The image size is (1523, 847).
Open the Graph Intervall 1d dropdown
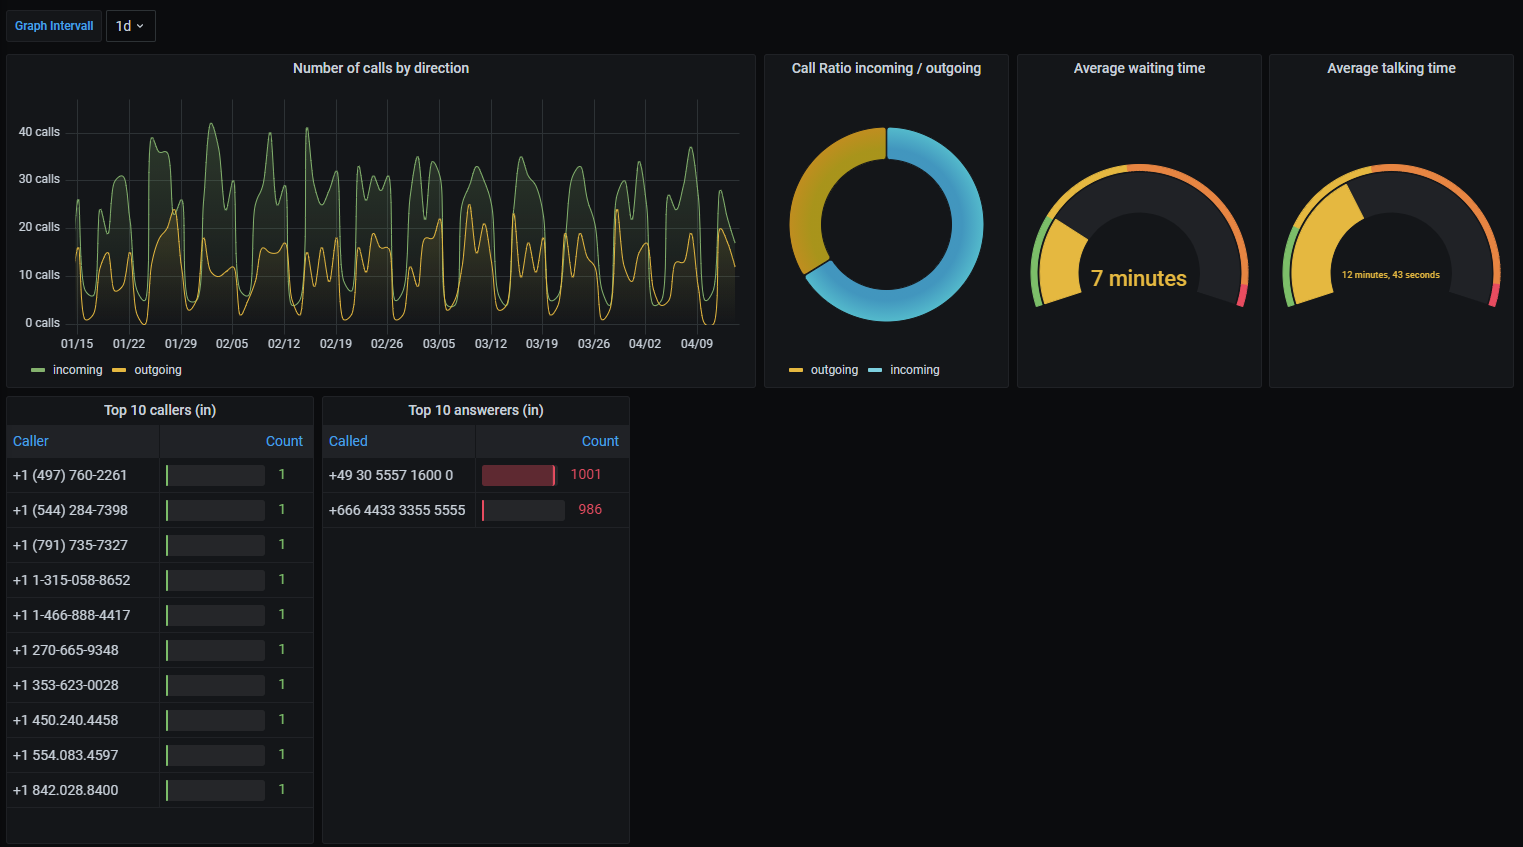click(x=131, y=26)
